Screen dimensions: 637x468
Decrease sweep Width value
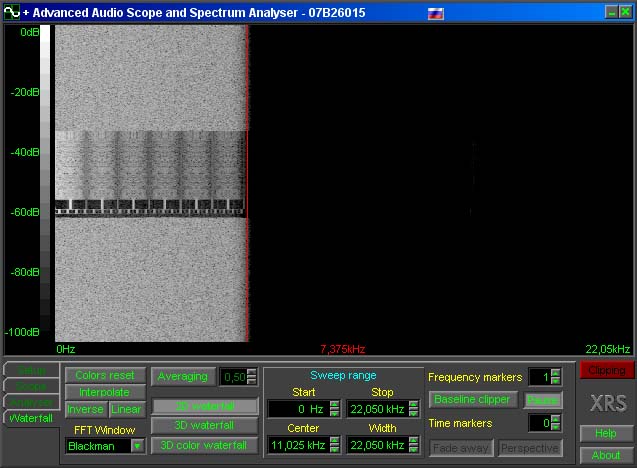[x=414, y=449]
